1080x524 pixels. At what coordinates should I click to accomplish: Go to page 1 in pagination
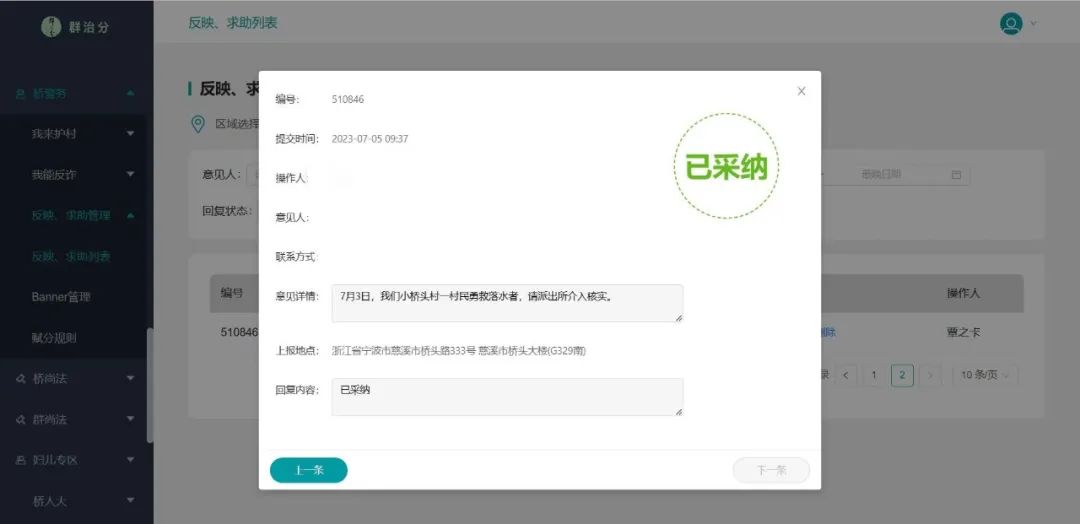(x=873, y=375)
